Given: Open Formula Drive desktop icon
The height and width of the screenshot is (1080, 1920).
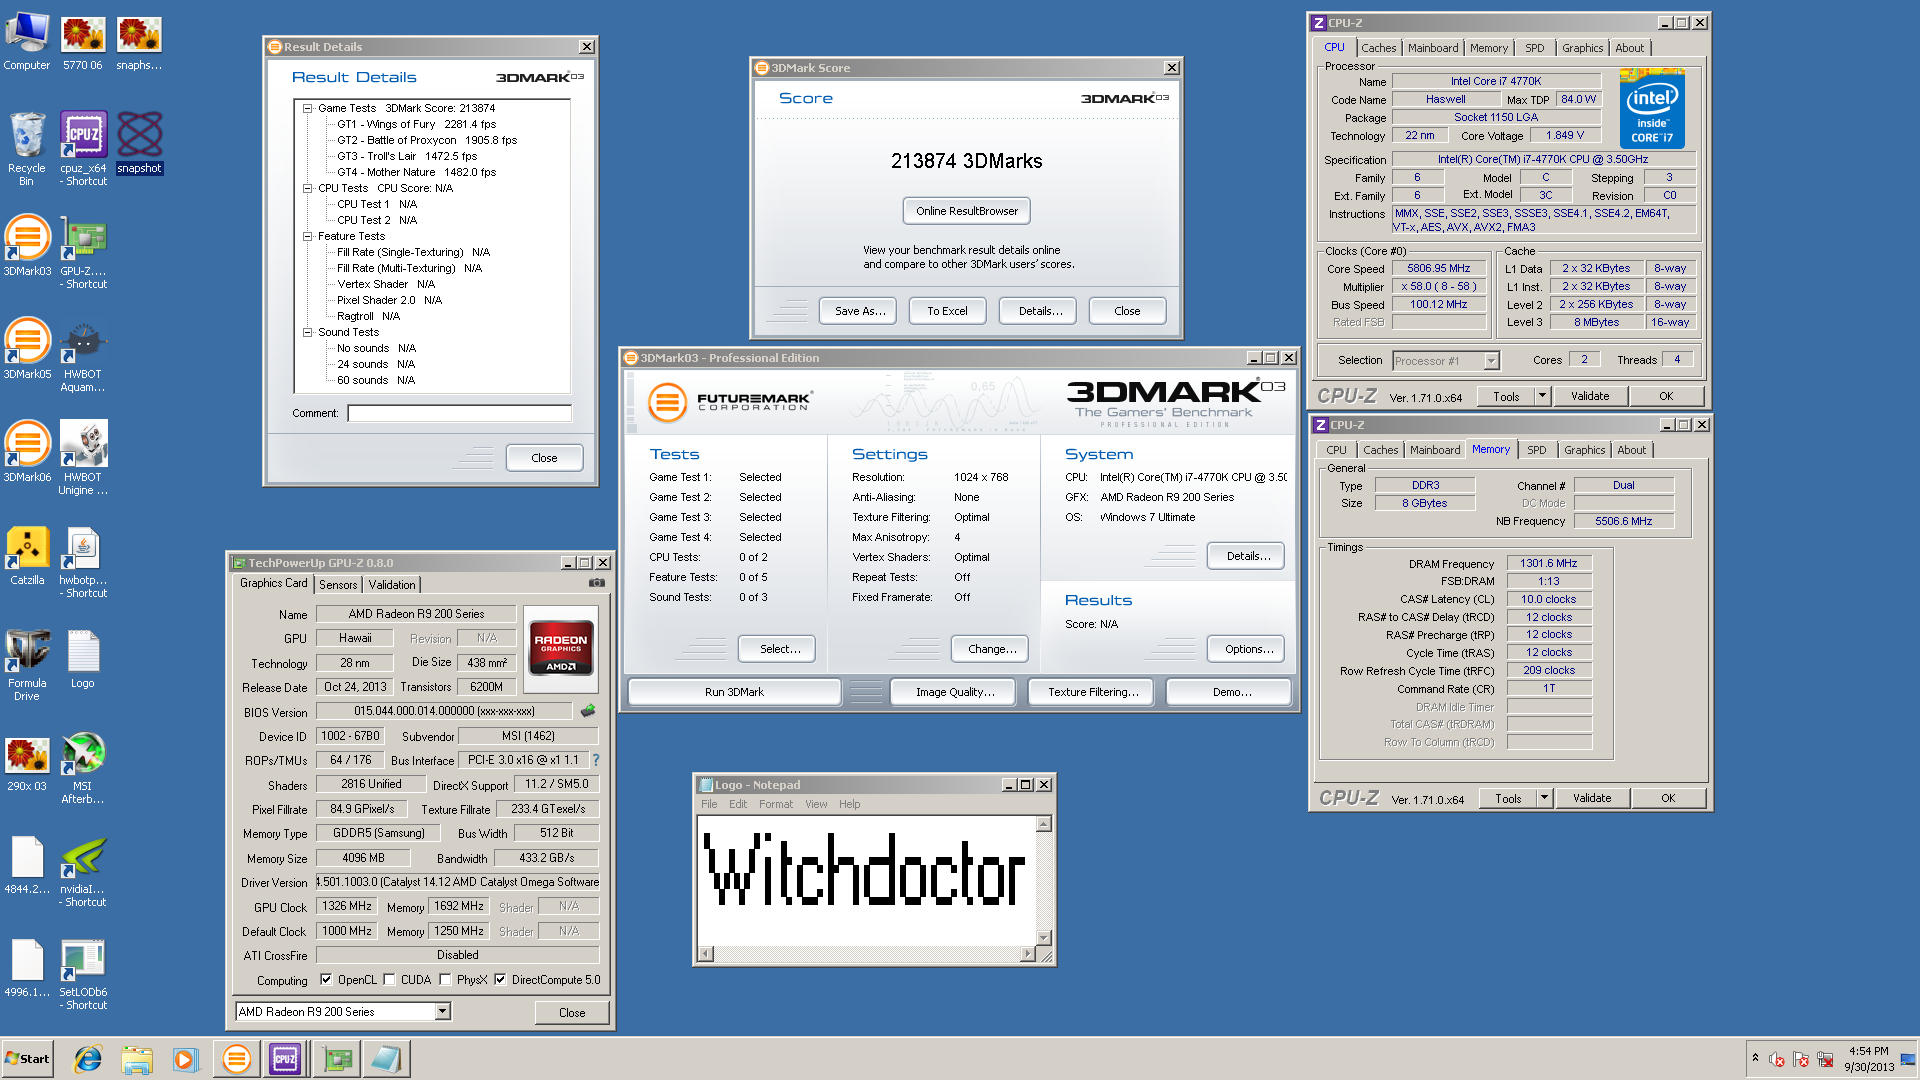Looking at the screenshot, I should click(27, 664).
